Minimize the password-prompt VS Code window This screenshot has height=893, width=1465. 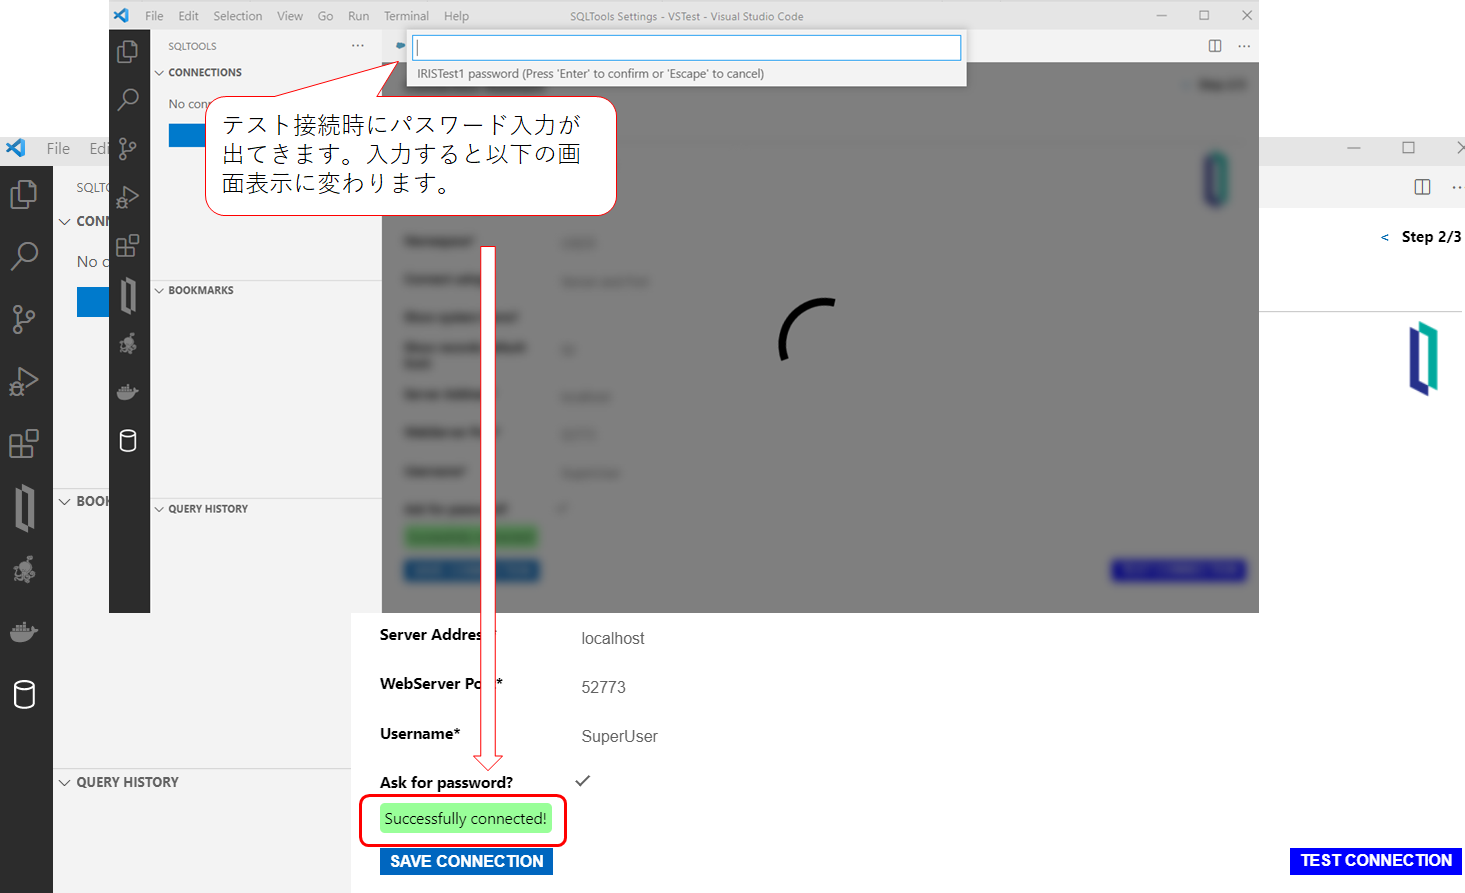[1162, 15]
